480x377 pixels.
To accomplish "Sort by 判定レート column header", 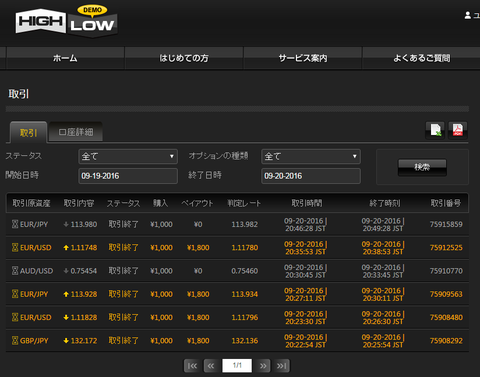I will [244, 203].
